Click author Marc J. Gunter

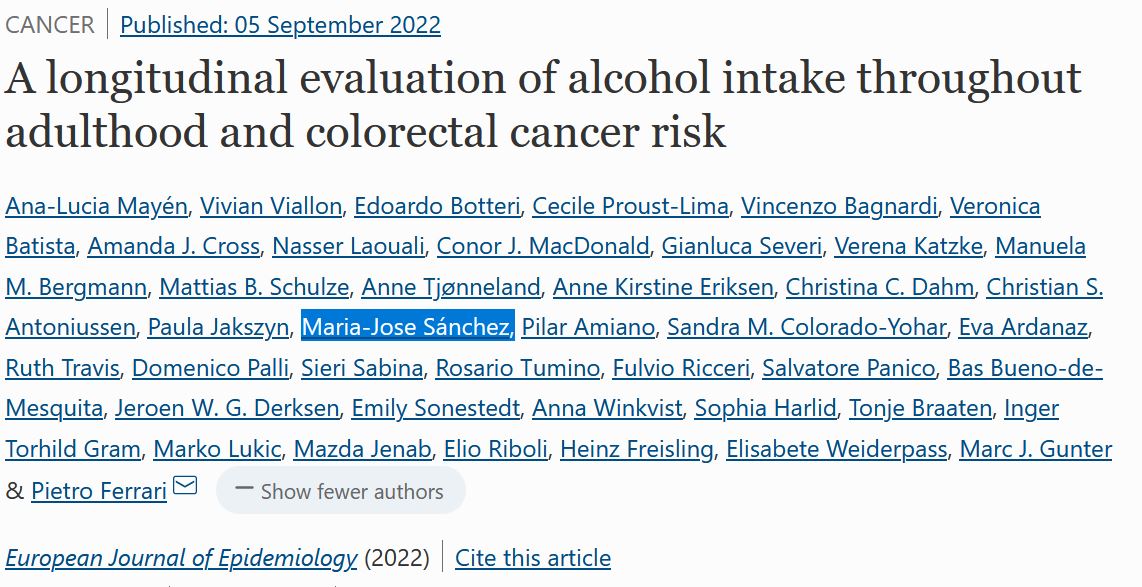[1035, 449]
